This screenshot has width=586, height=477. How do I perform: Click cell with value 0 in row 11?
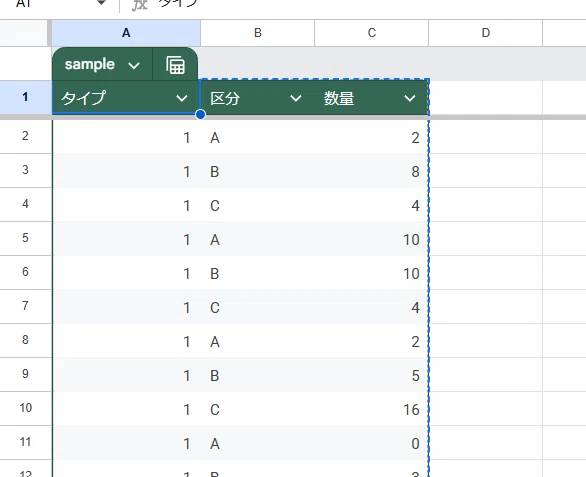click(x=371, y=443)
